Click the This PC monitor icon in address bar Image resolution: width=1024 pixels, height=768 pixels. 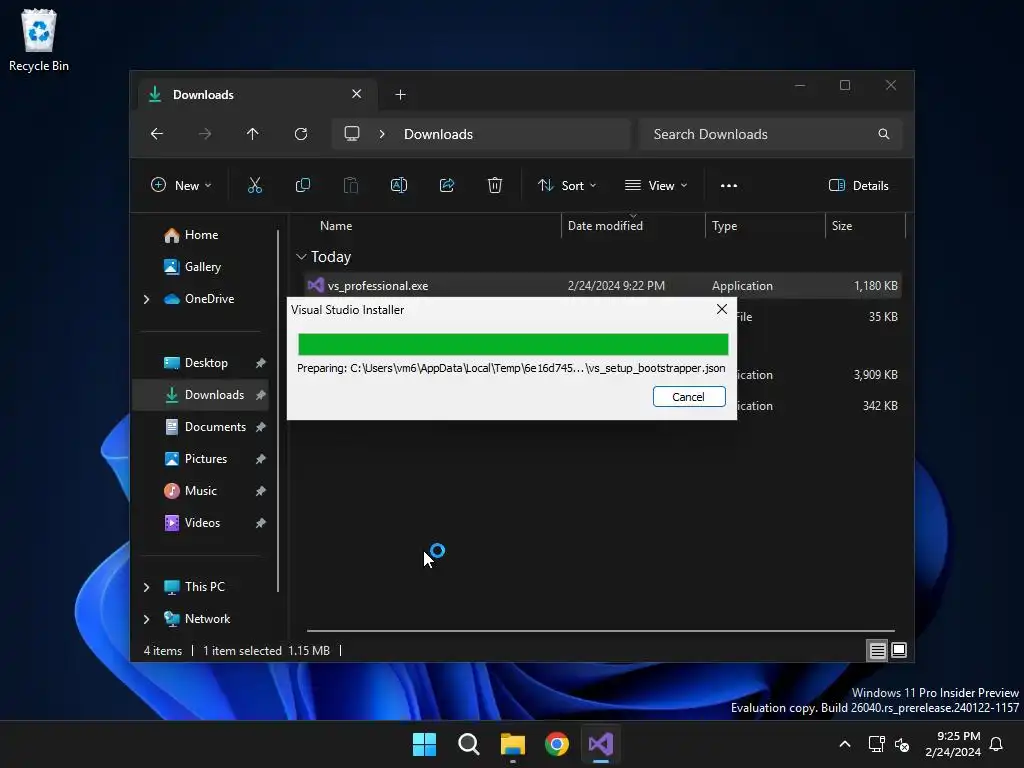coord(352,134)
